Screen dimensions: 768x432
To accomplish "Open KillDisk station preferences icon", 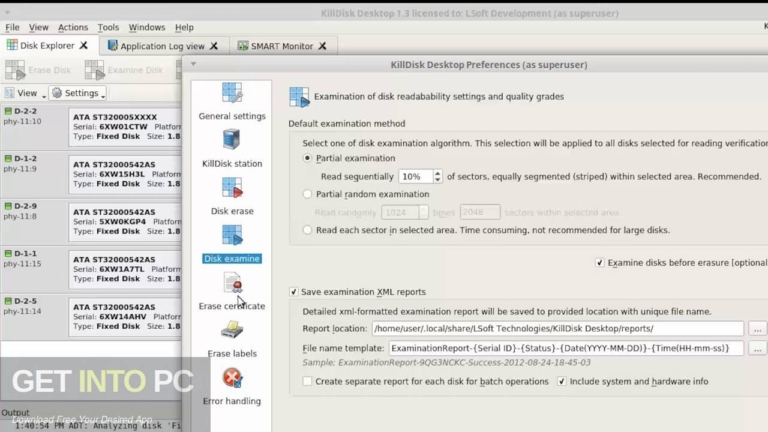I will pos(232,140).
